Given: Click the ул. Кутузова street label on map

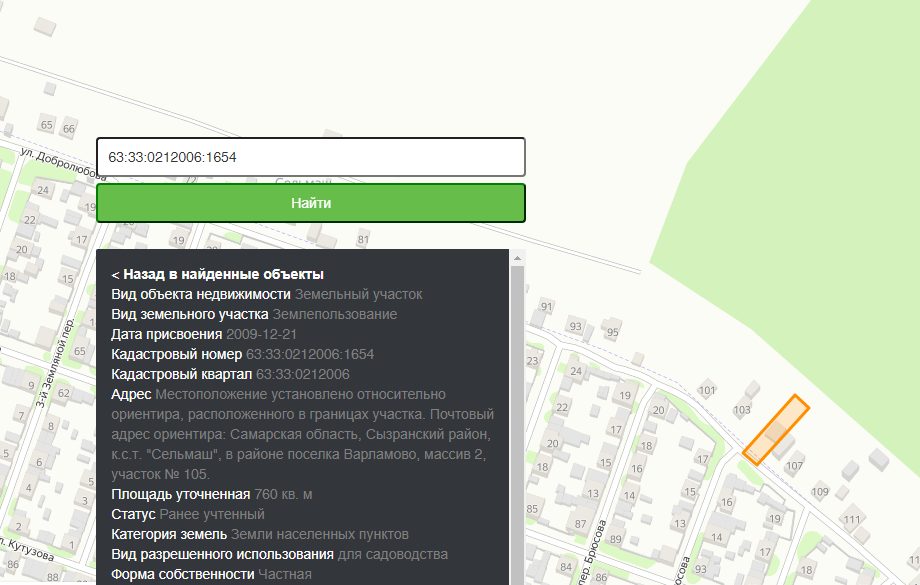Looking at the screenshot, I should click(x=27, y=548).
